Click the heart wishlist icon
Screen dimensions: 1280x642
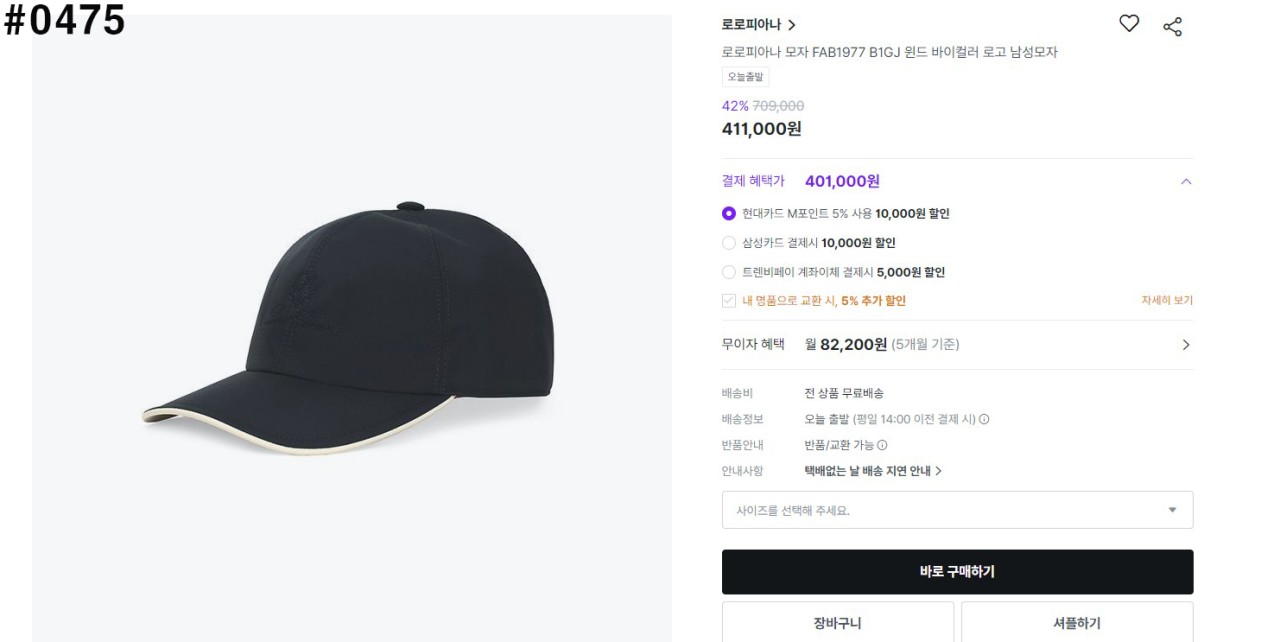click(x=1129, y=24)
